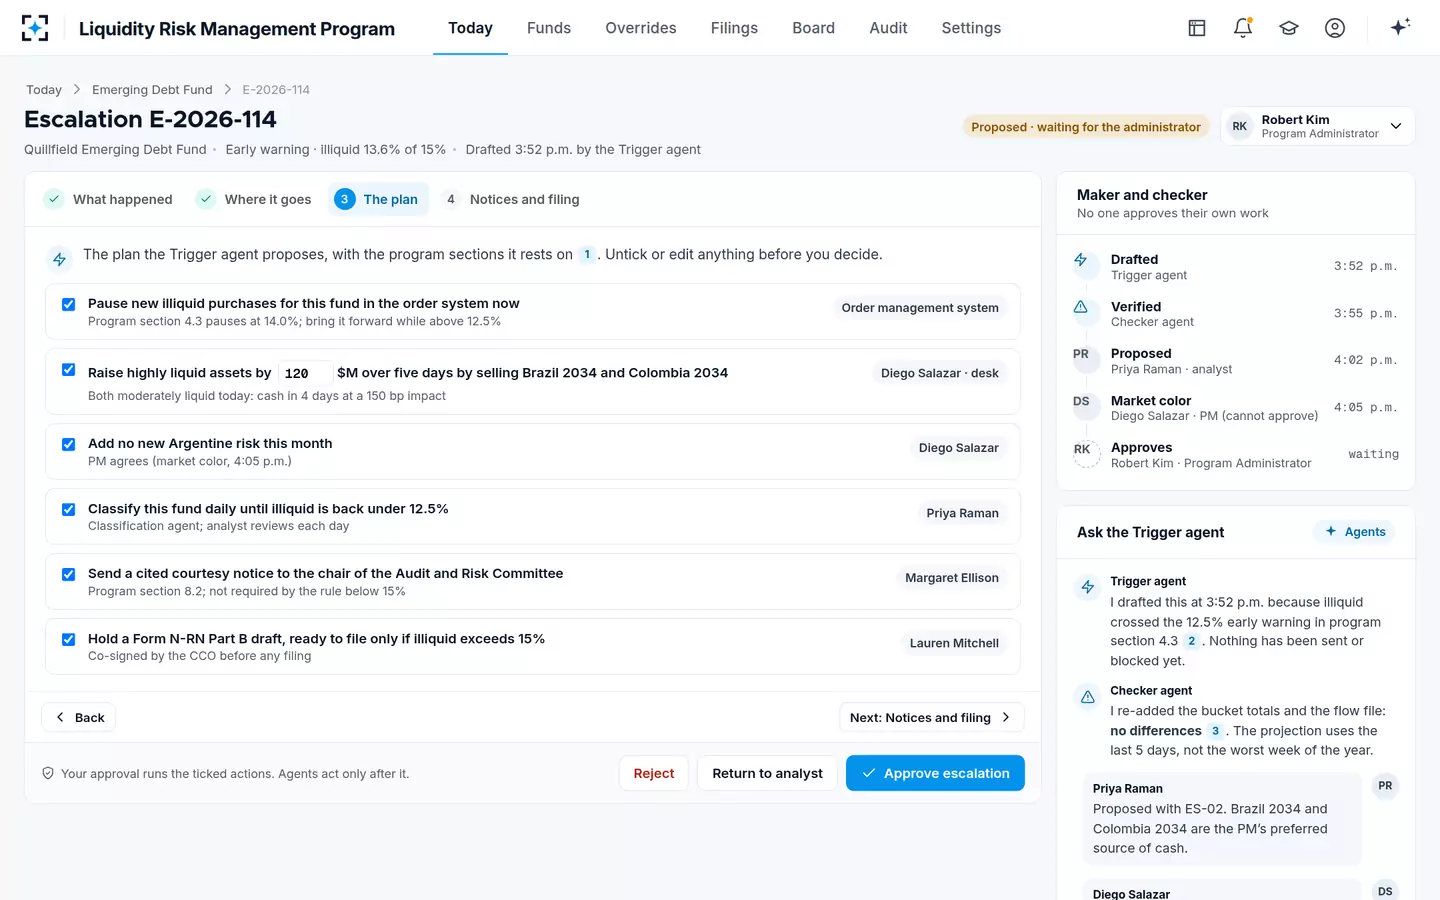Open the notifications bell

(1243, 28)
